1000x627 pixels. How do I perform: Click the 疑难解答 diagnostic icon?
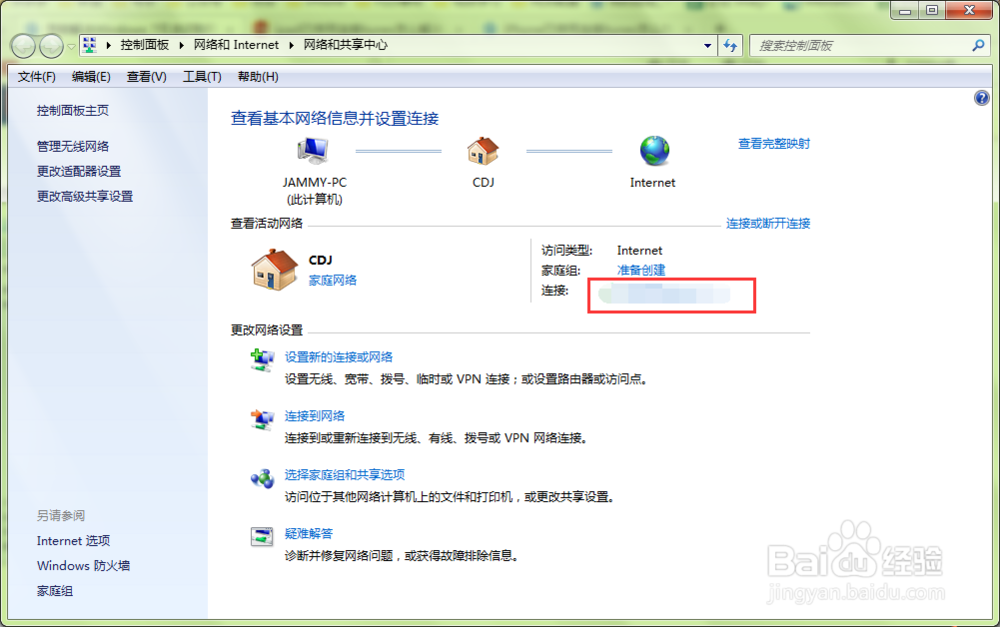pyautogui.click(x=262, y=538)
